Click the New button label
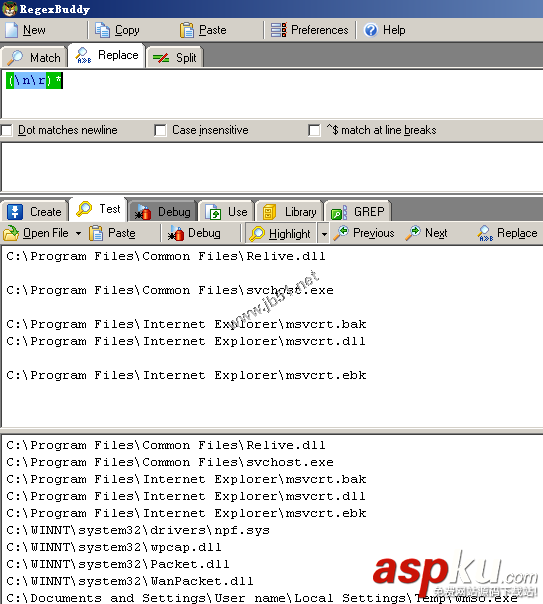This screenshot has width=543, height=604. click(34, 30)
